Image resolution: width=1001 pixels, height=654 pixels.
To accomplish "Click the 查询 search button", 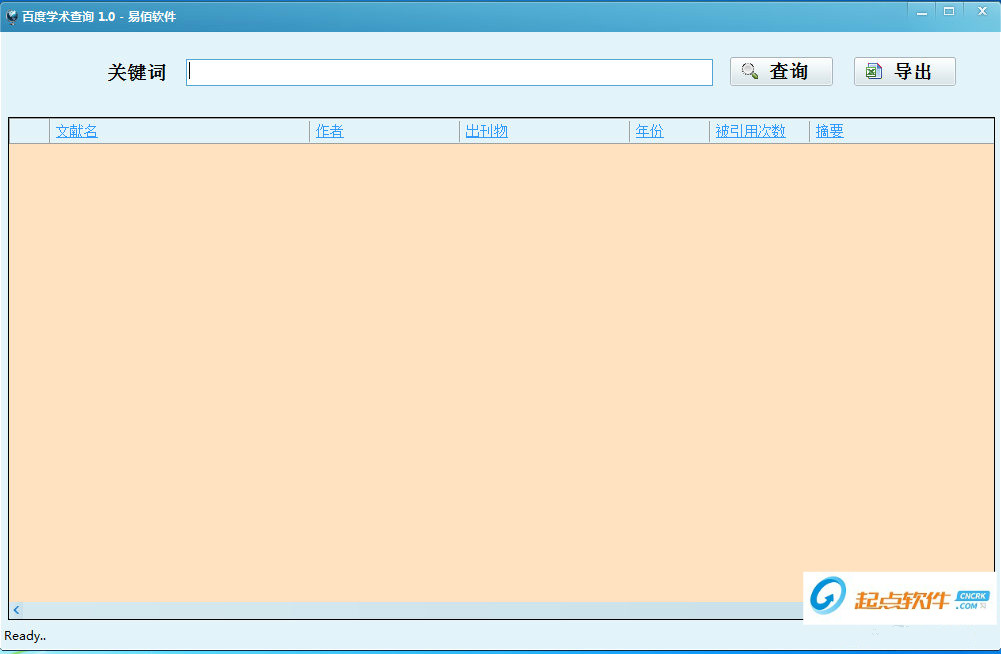I will point(781,72).
